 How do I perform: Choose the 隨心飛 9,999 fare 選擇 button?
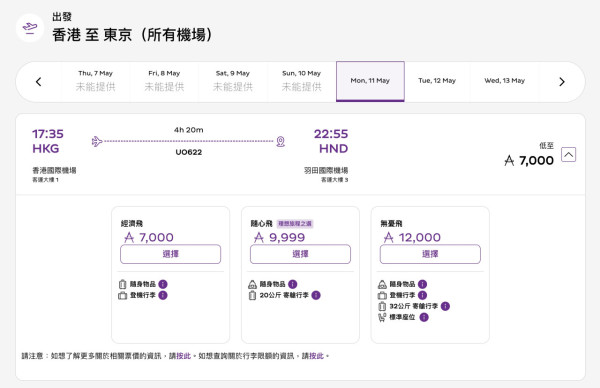pyautogui.click(x=300, y=254)
